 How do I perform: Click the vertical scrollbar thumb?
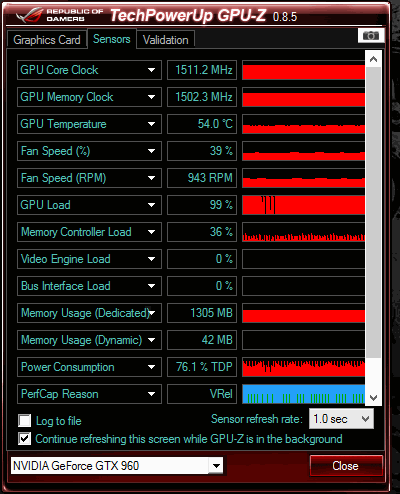click(373, 213)
